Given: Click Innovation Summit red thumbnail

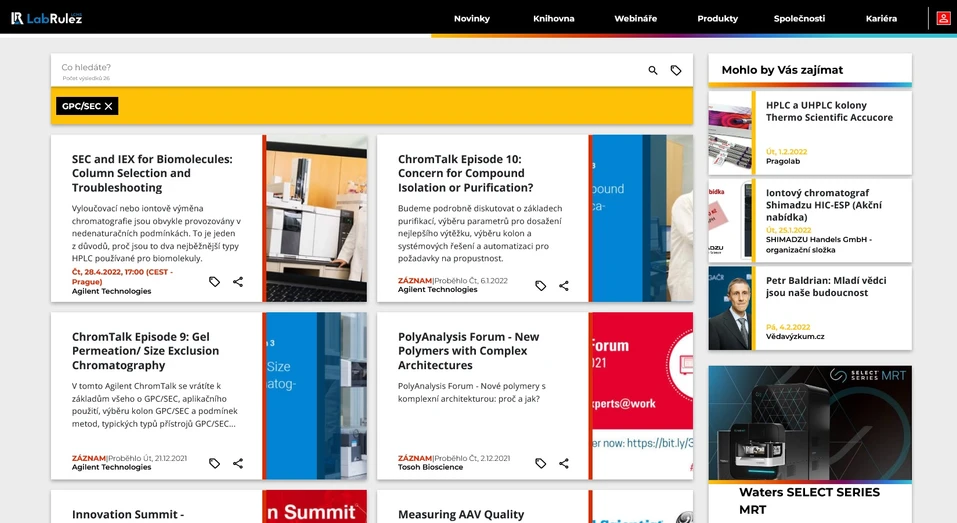Looking at the screenshot, I should point(317,507).
